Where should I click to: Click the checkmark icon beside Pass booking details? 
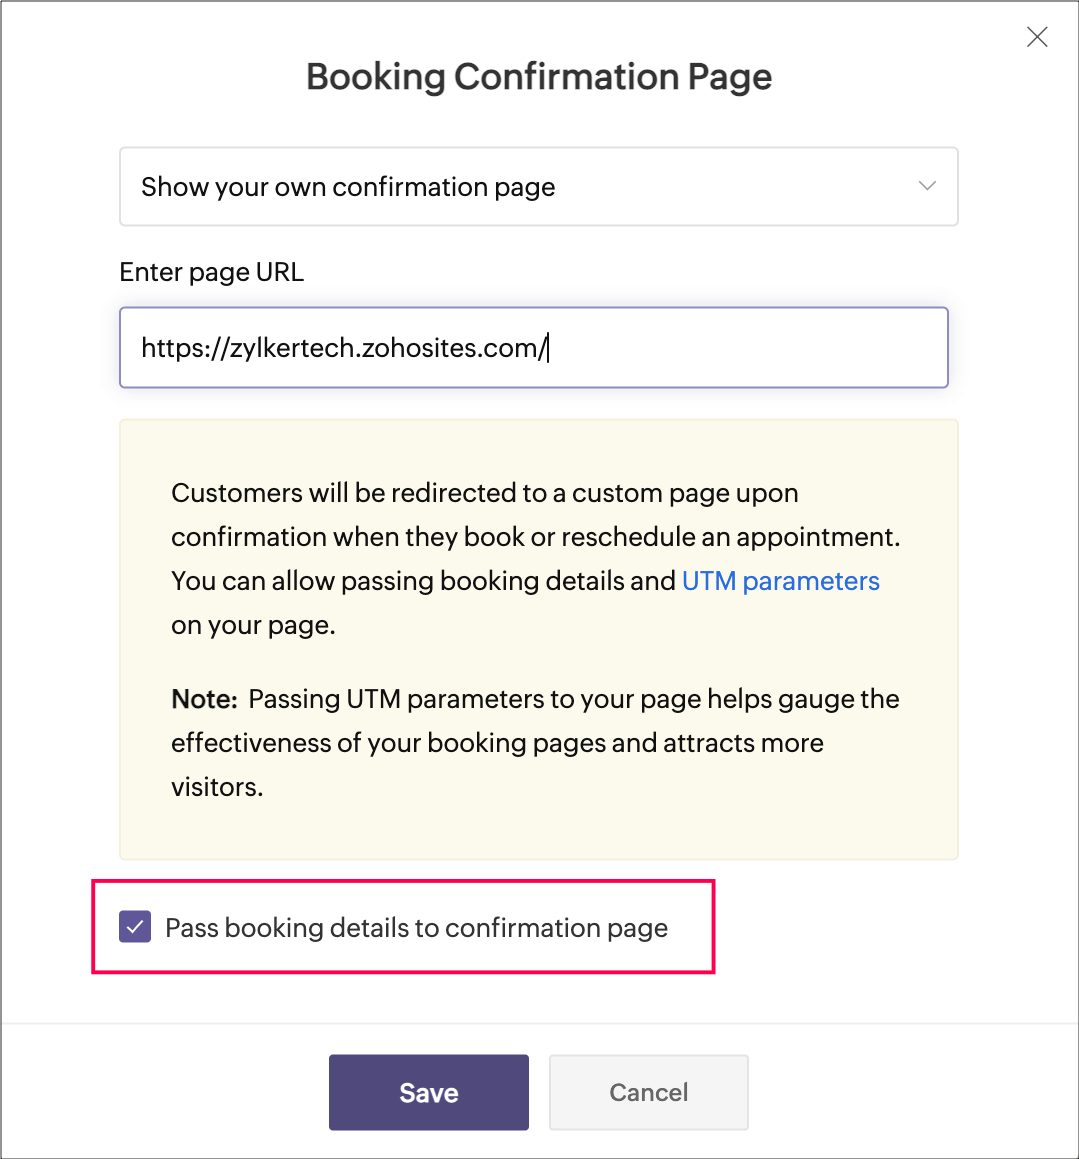point(135,927)
